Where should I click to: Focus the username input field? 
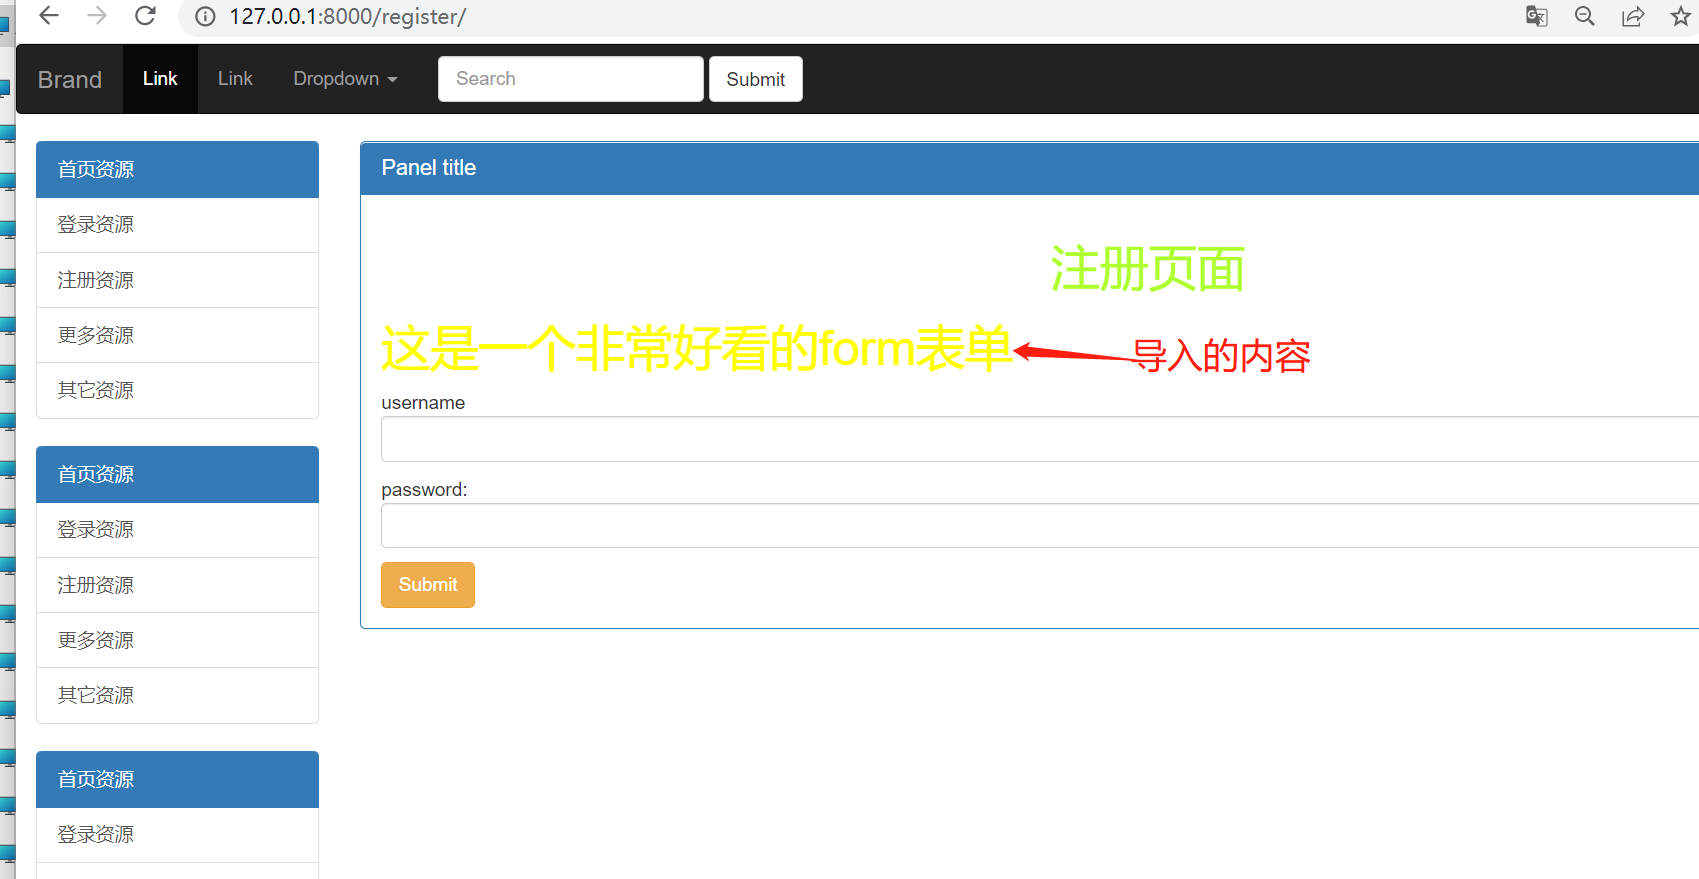click(1040, 439)
